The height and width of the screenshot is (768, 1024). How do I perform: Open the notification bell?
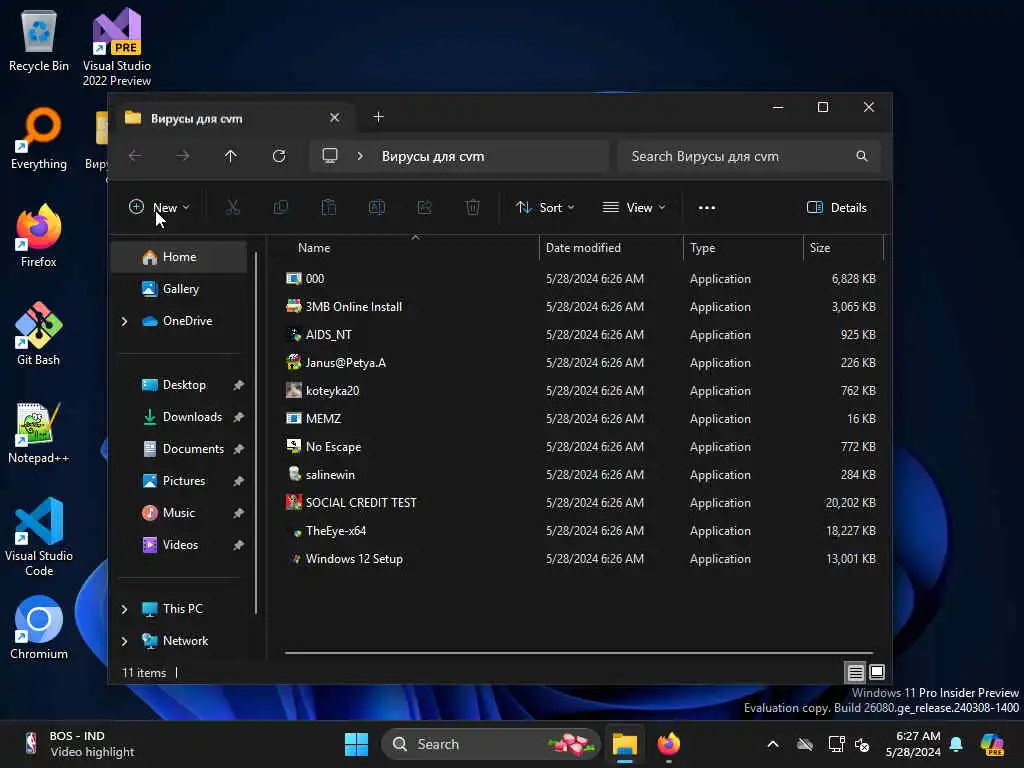[x=956, y=744]
